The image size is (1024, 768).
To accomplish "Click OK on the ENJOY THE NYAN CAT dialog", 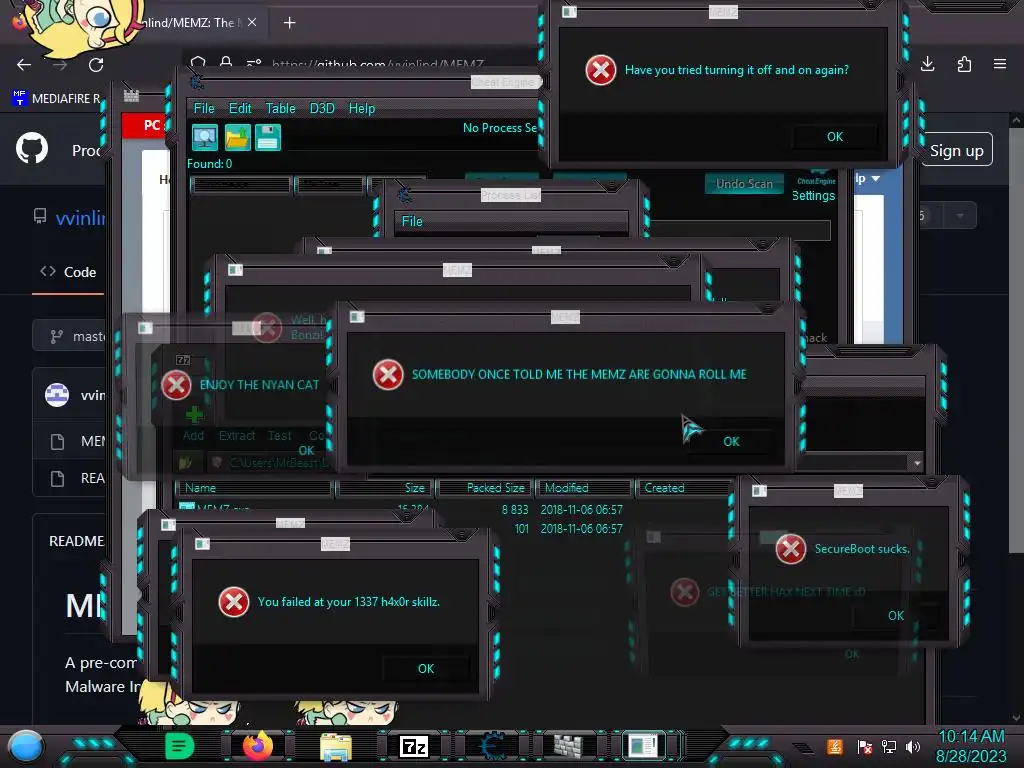I will (x=306, y=451).
